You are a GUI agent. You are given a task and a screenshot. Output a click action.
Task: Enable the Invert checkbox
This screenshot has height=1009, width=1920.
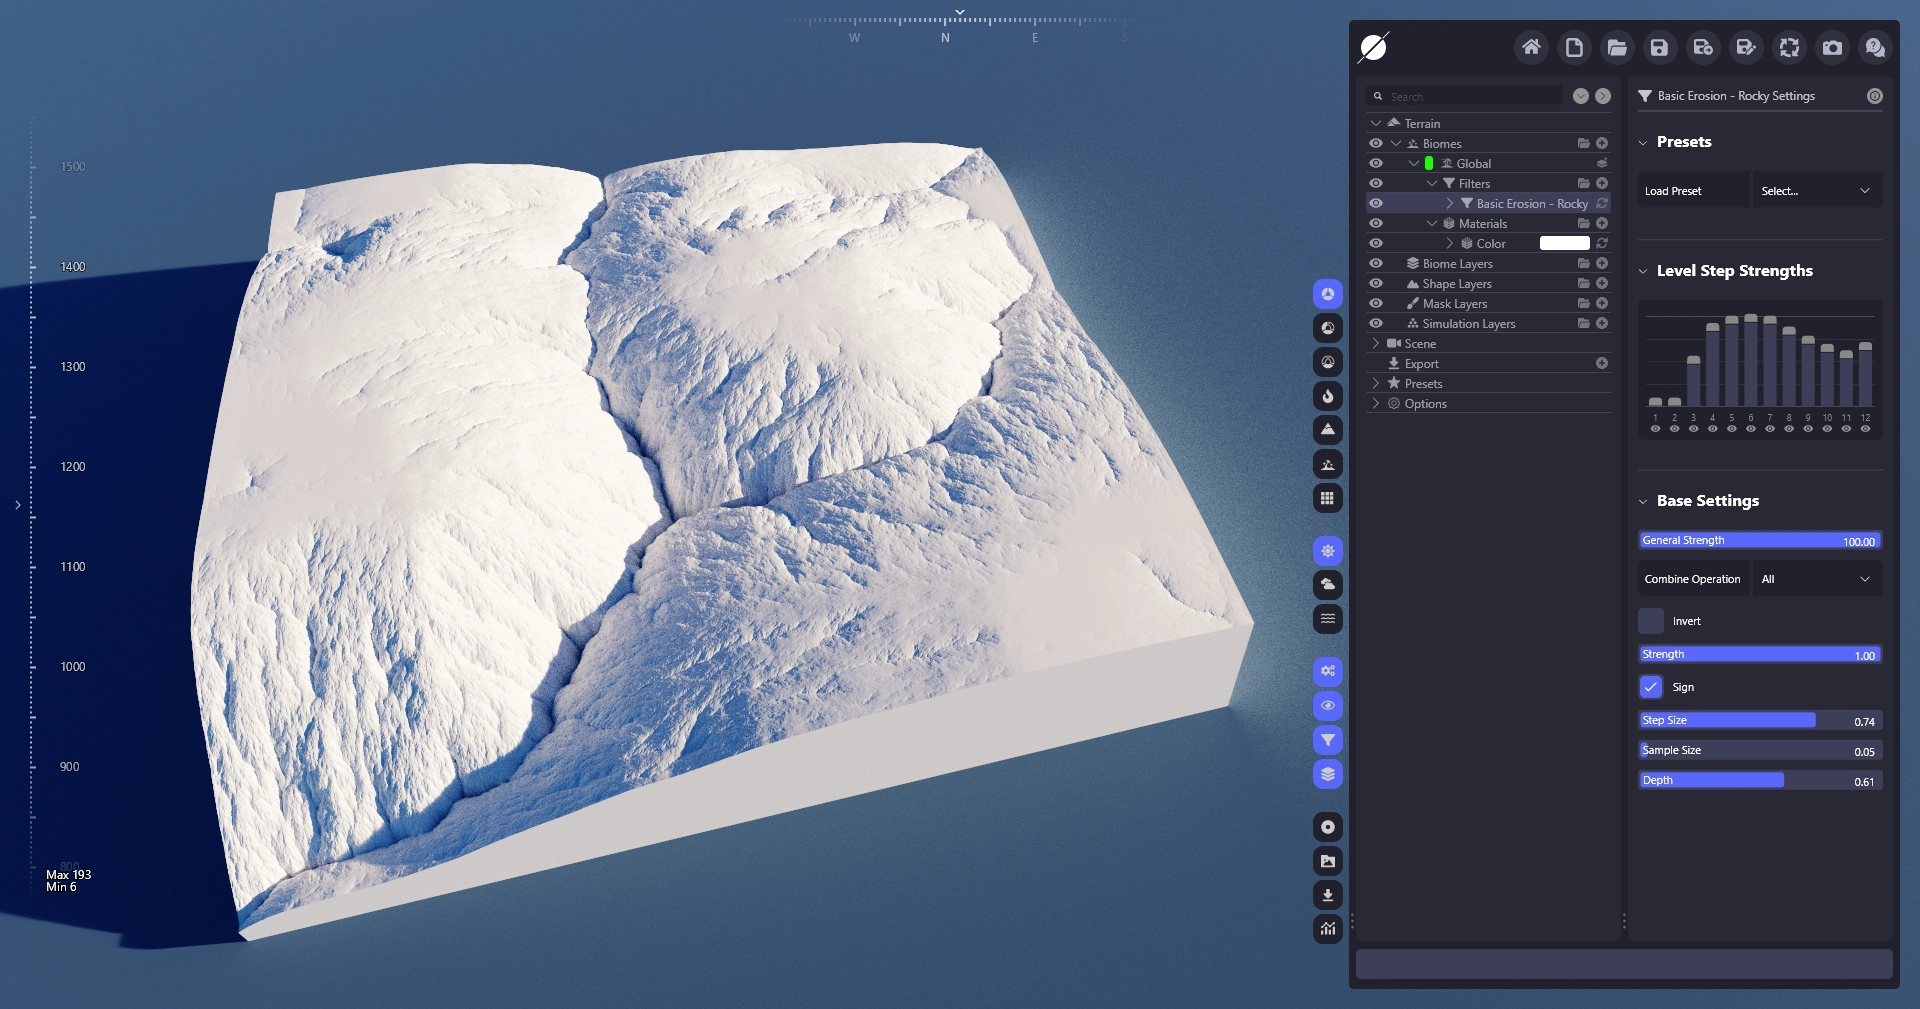(1651, 621)
